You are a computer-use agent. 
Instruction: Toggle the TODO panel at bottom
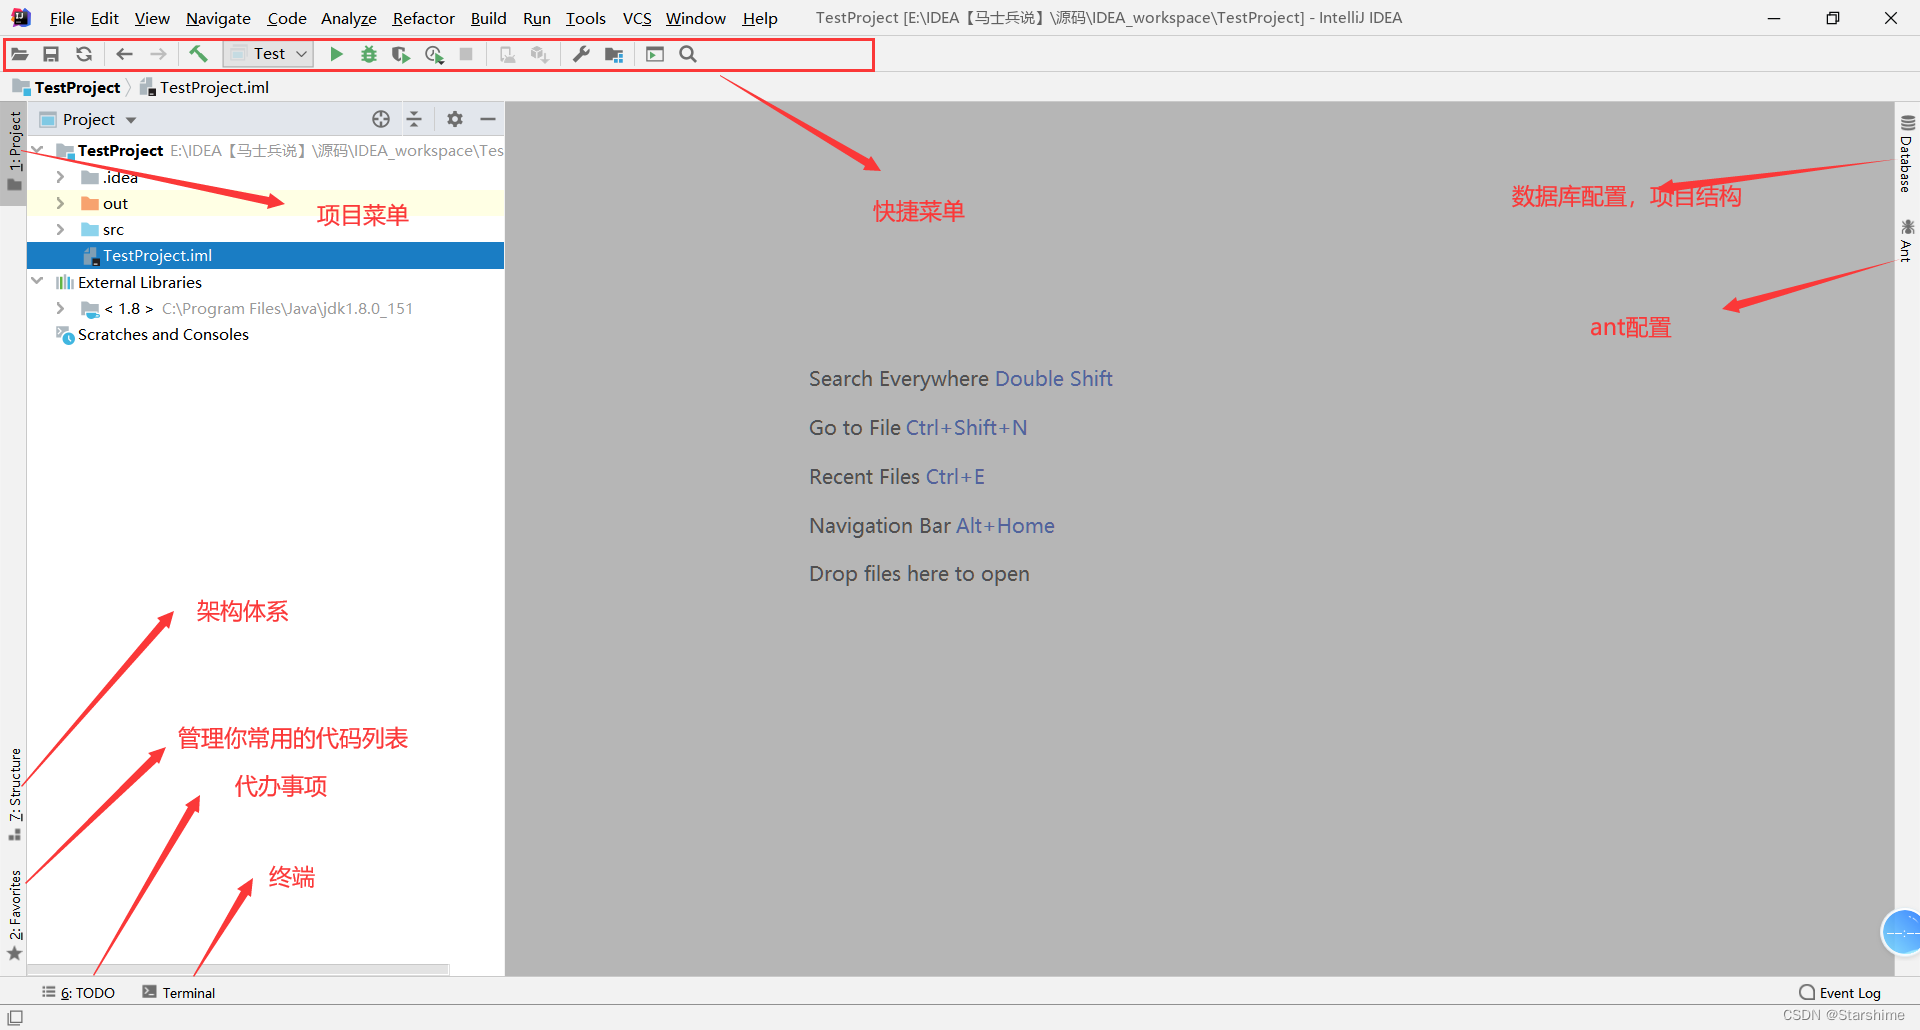tap(79, 992)
